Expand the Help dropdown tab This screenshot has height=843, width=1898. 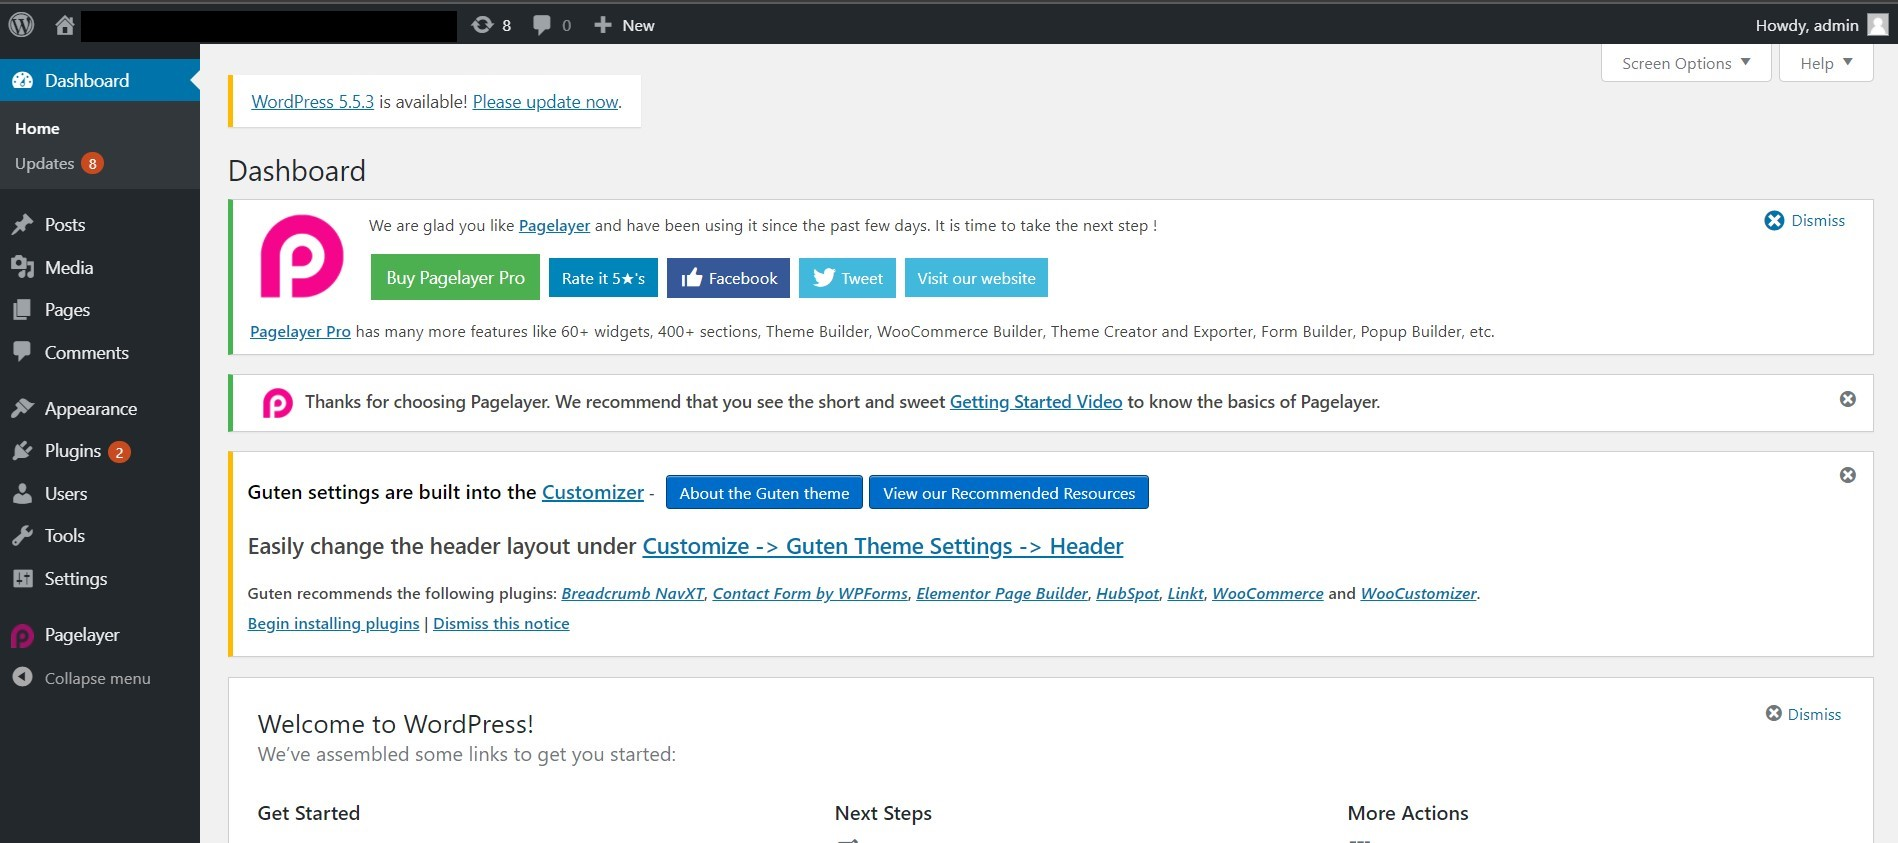(1826, 63)
